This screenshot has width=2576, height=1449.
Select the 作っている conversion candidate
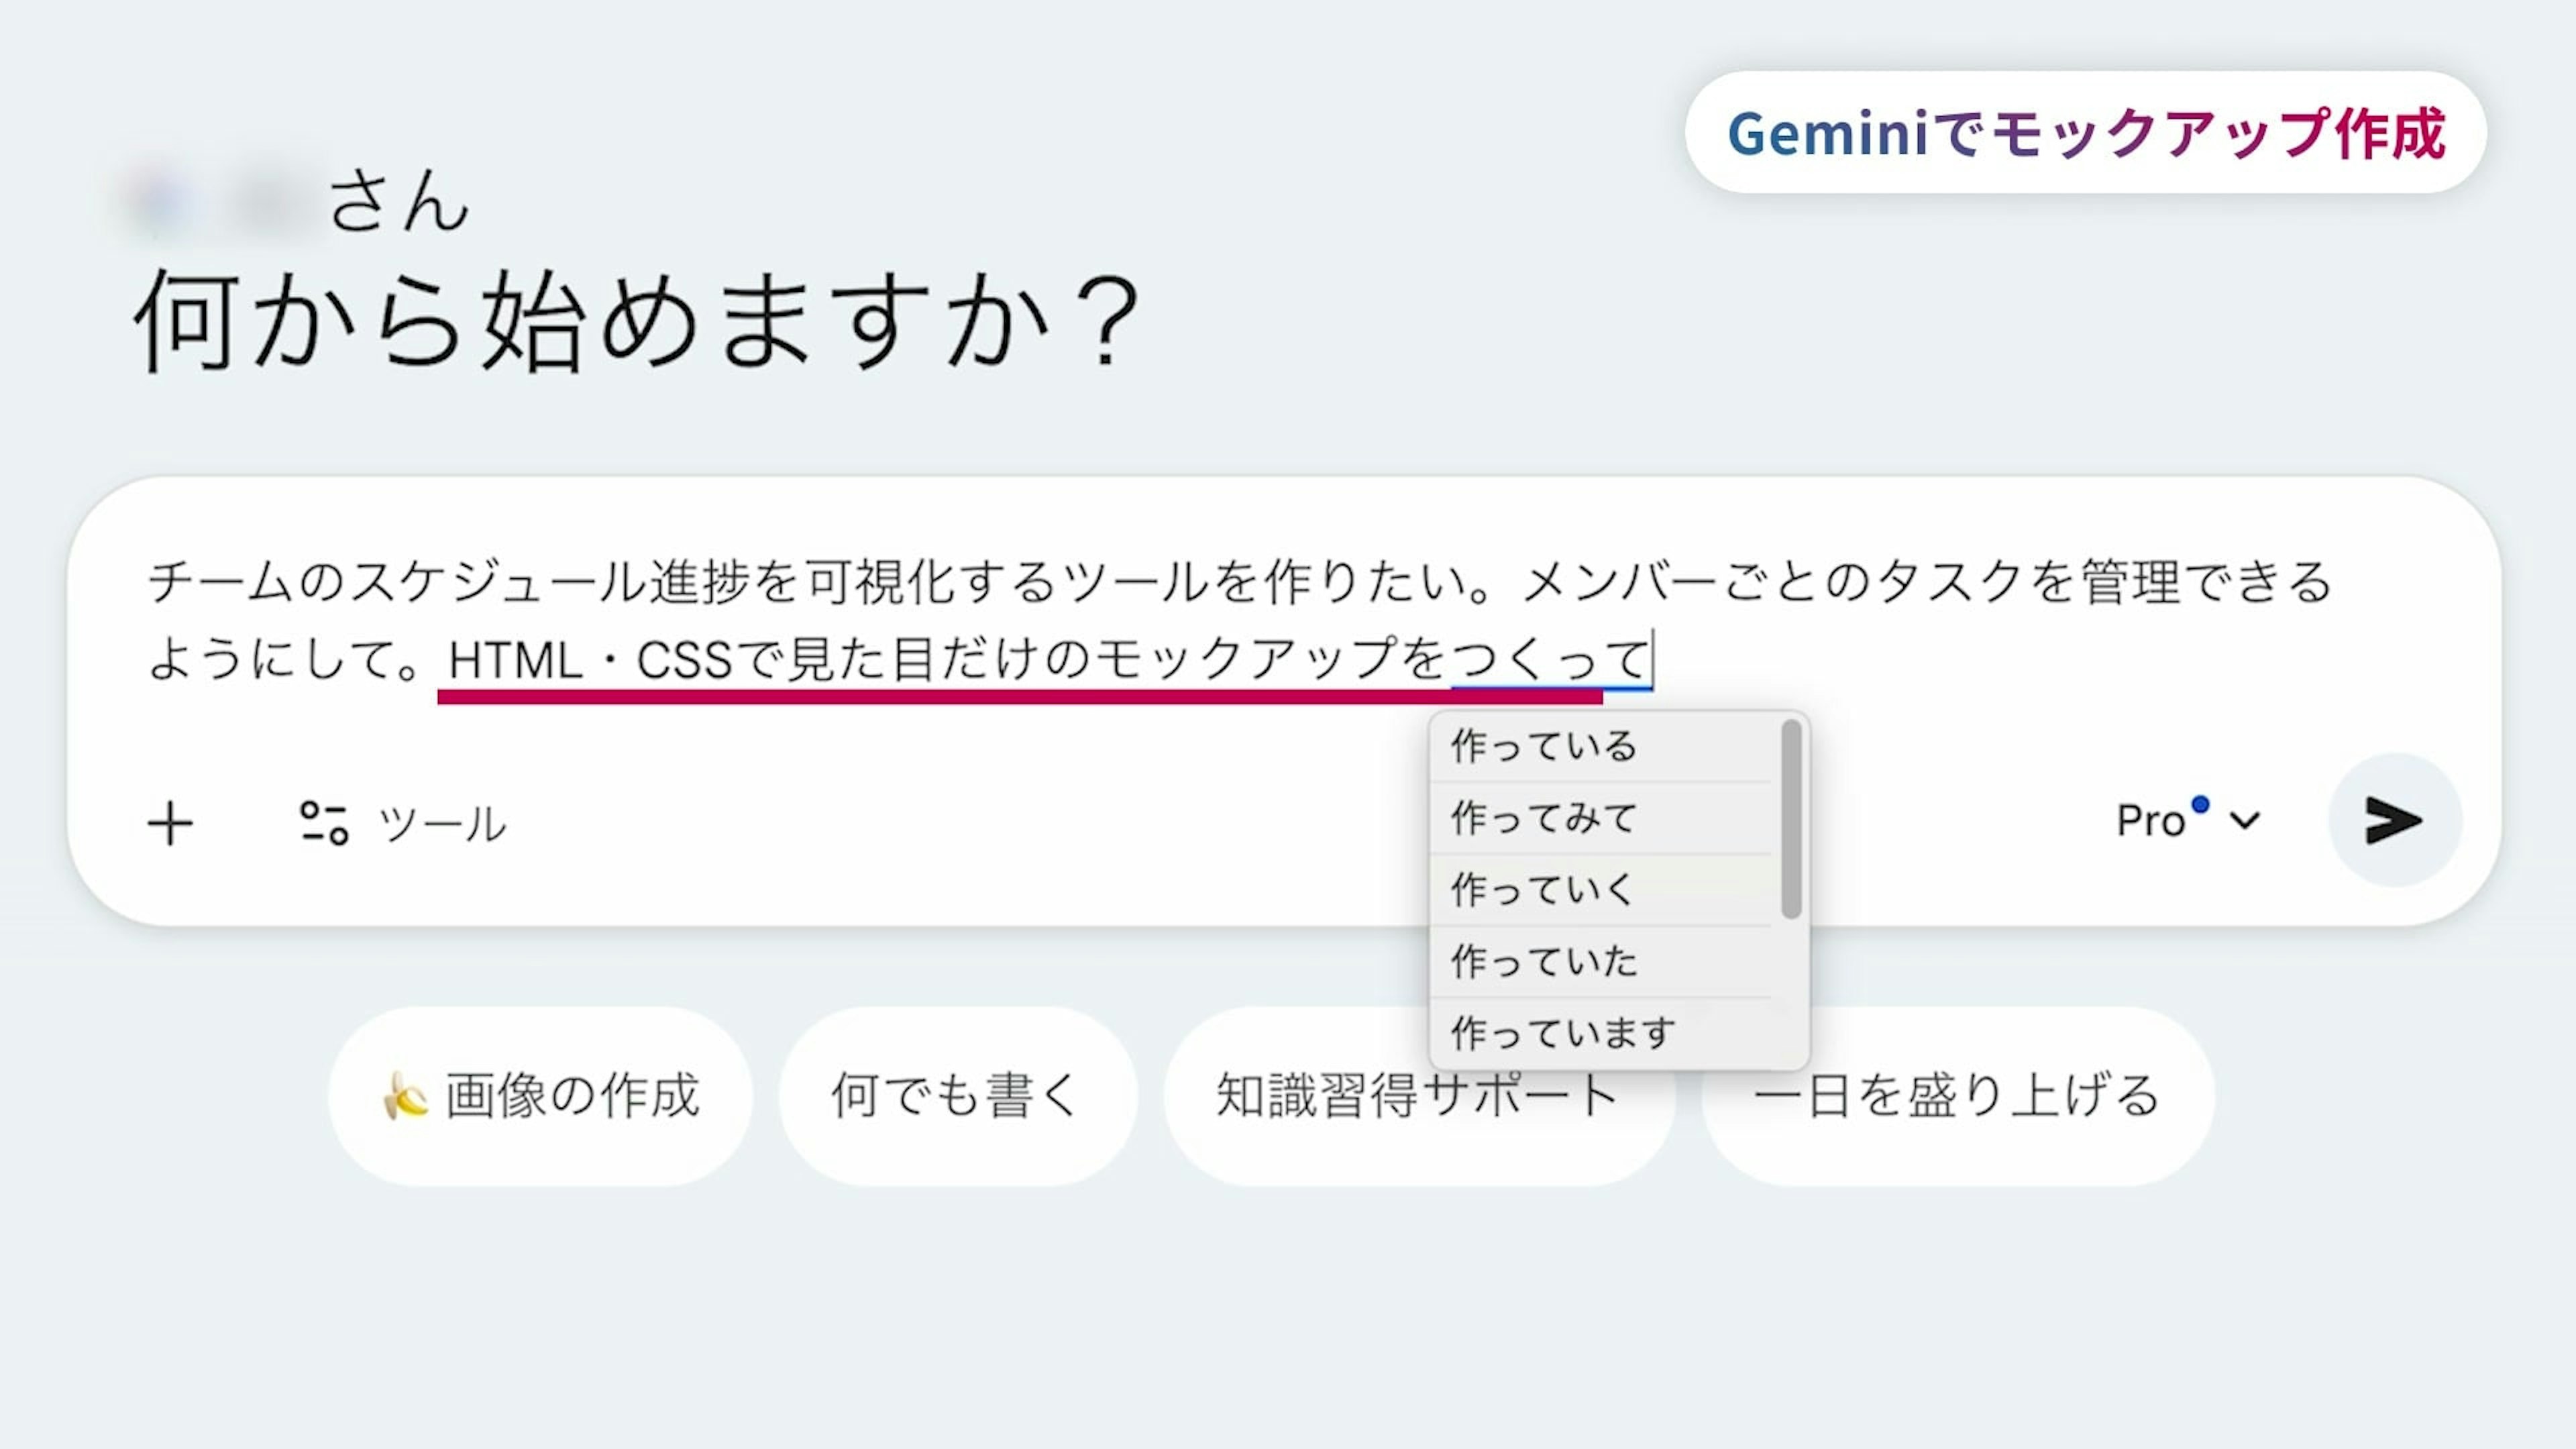(1544, 746)
